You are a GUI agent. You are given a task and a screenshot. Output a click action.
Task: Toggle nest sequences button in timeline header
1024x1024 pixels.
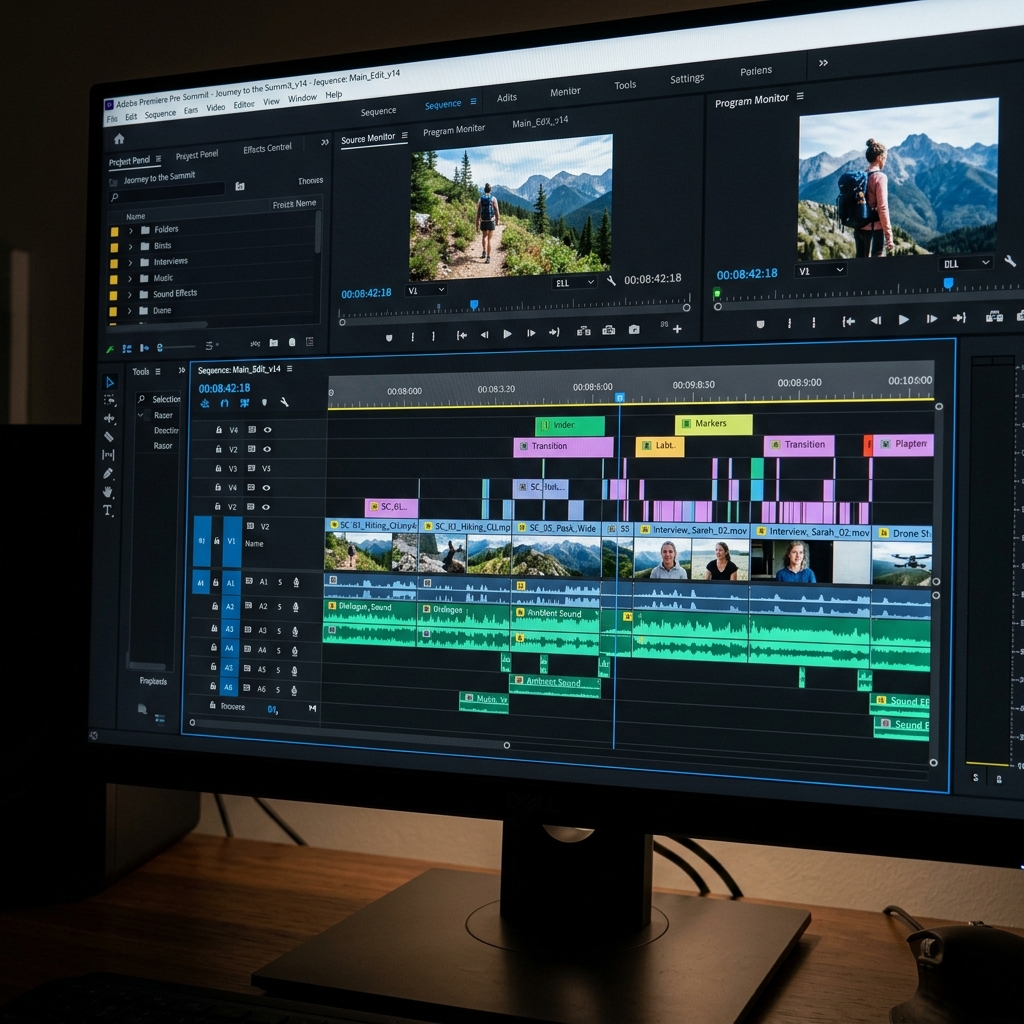(x=205, y=404)
